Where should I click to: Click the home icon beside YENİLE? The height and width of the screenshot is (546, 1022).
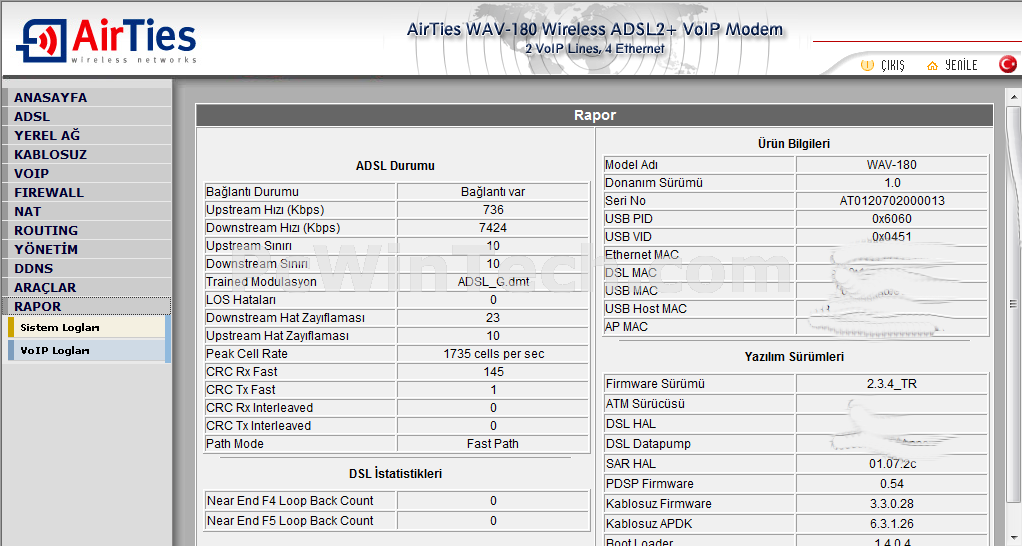(932, 65)
